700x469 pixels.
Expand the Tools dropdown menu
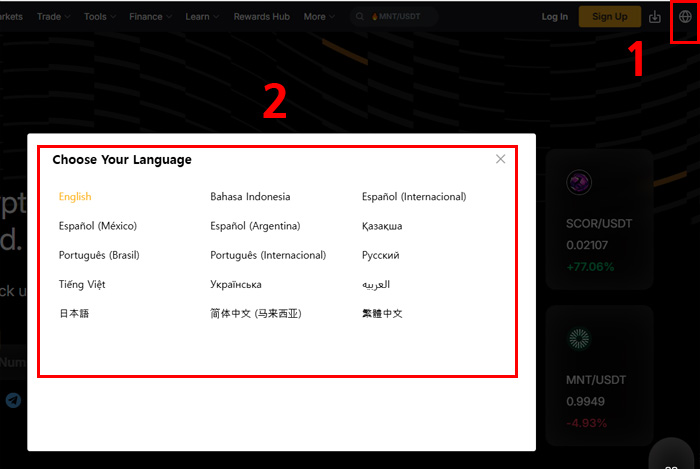click(100, 17)
